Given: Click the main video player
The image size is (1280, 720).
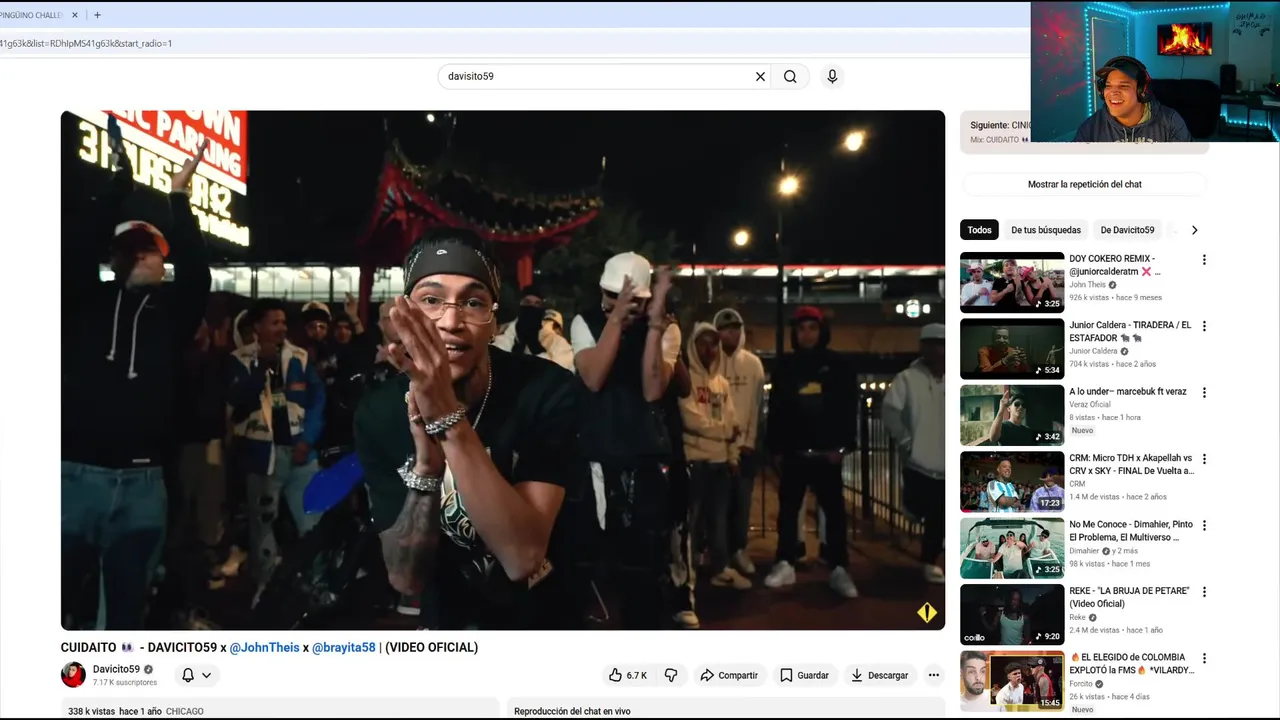Looking at the screenshot, I should 503,370.
